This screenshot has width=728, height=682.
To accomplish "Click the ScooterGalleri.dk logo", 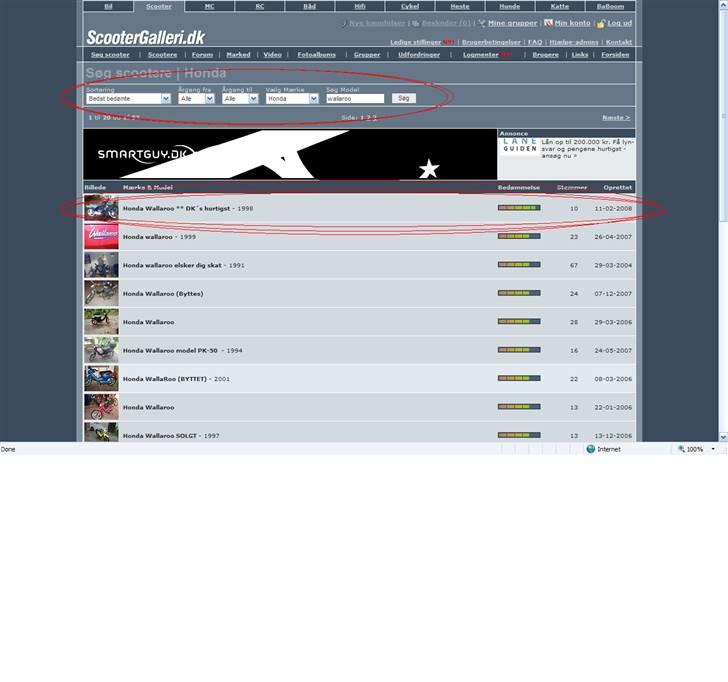I will point(145,38).
